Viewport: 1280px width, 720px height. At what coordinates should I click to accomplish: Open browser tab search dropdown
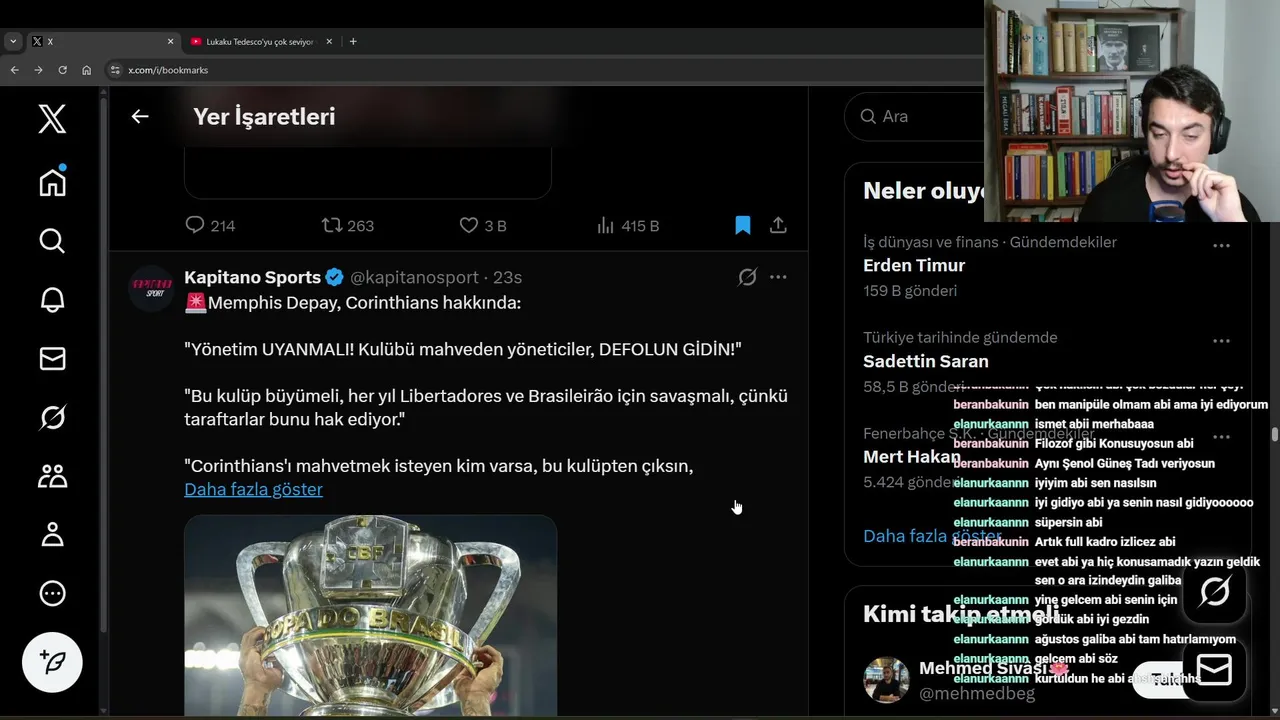click(x=13, y=42)
